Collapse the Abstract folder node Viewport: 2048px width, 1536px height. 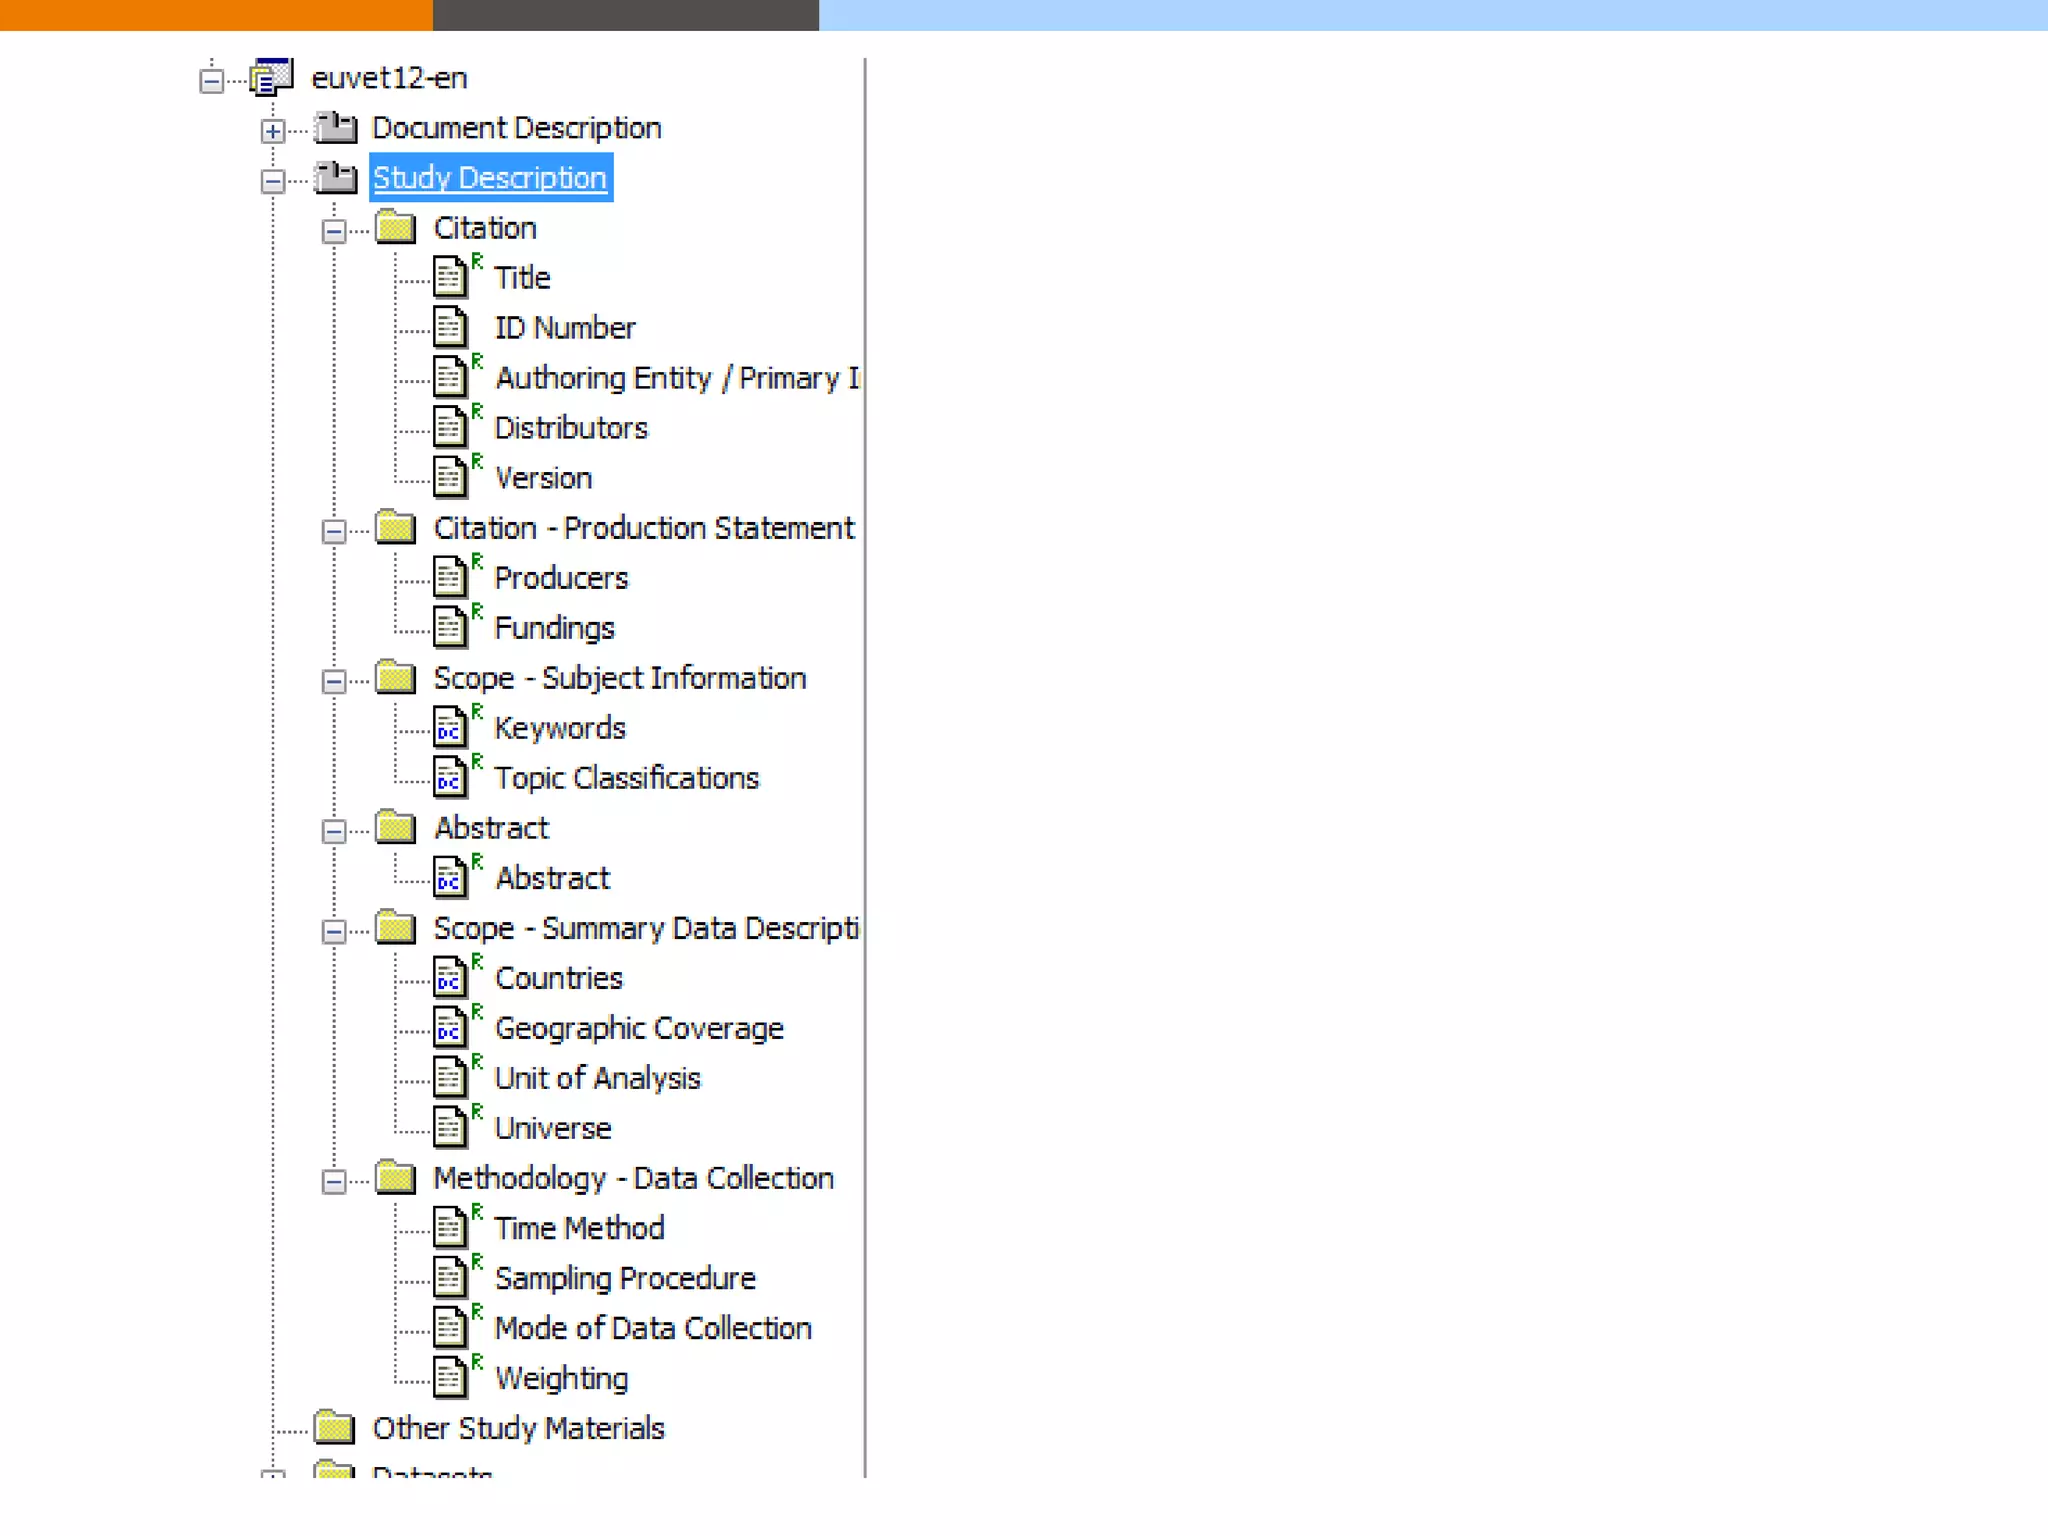click(334, 831)
